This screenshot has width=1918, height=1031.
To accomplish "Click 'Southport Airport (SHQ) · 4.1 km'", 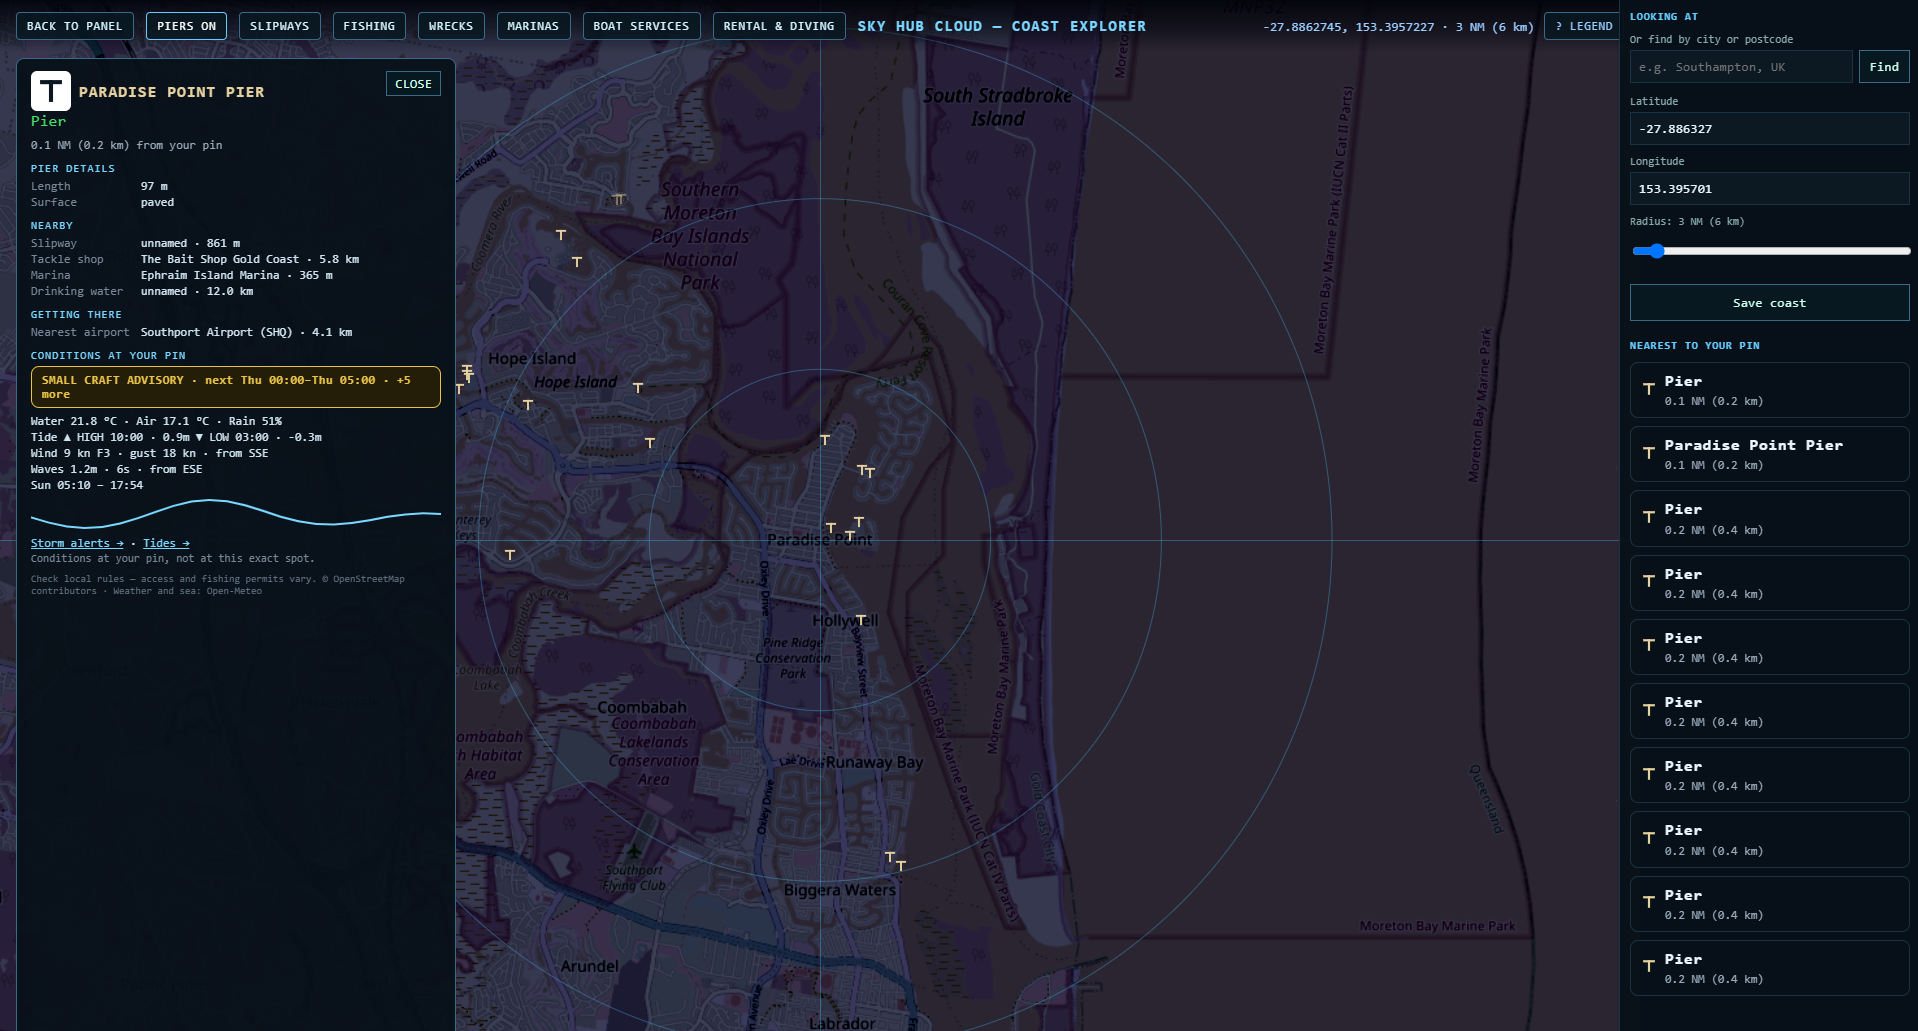I will coord(246,332).
